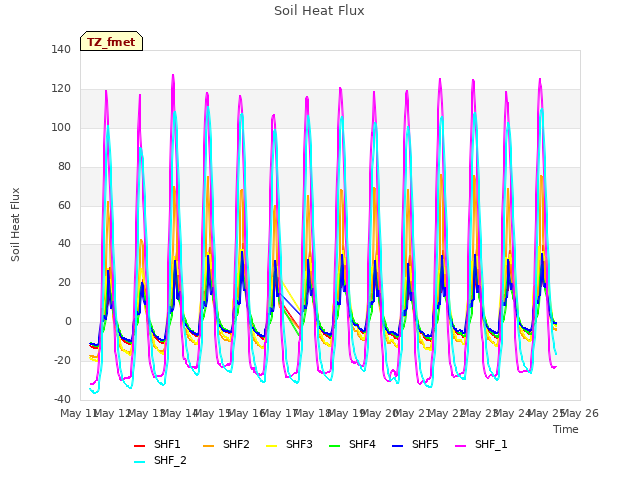
Task: Click the SHF2 orange legend swatch
Action: coord(209,446)
